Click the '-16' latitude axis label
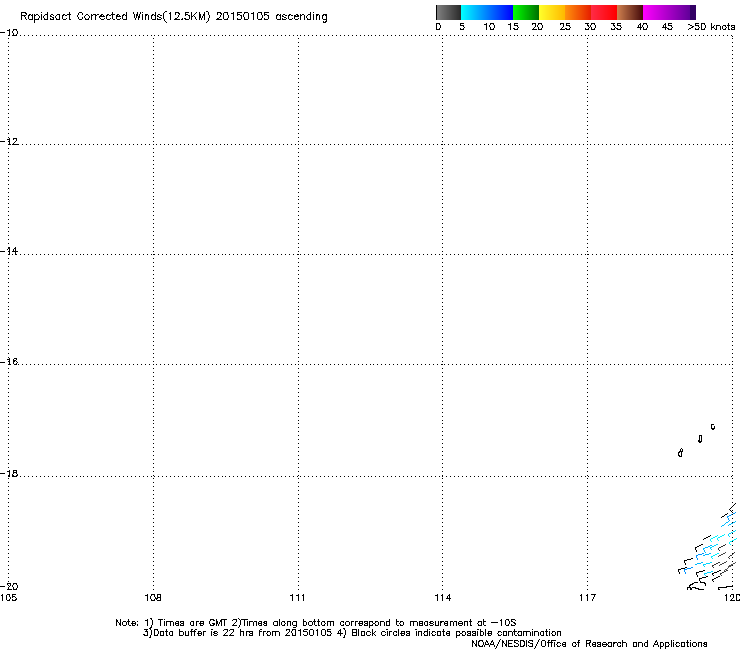Viewport: 740px width, 650px height. pos(9,362)
